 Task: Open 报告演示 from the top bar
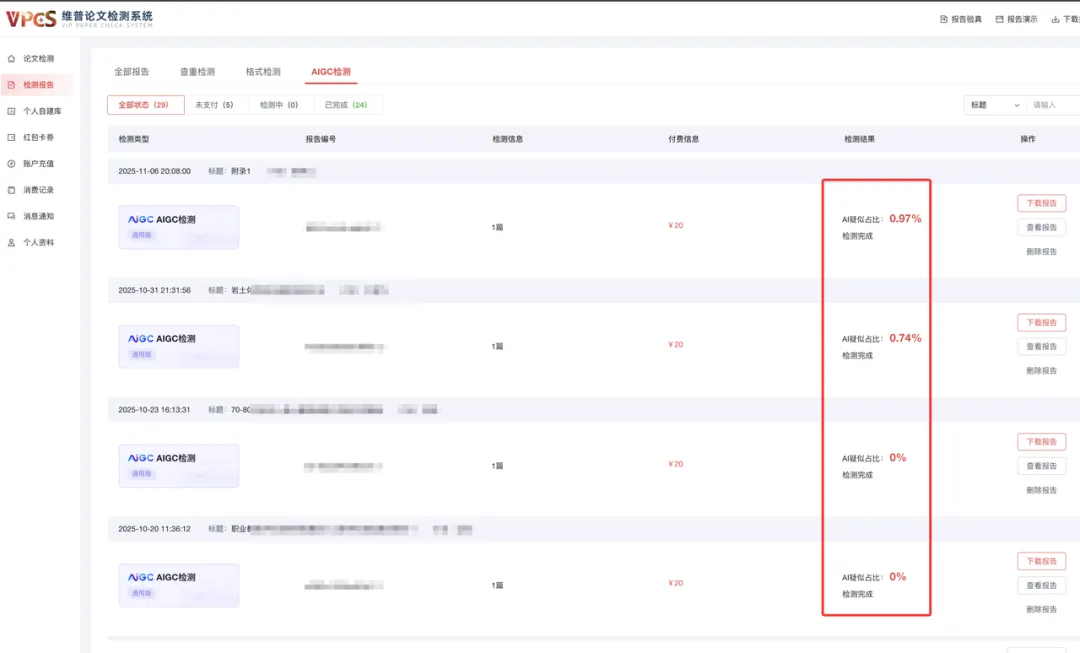tap(999, 19)
